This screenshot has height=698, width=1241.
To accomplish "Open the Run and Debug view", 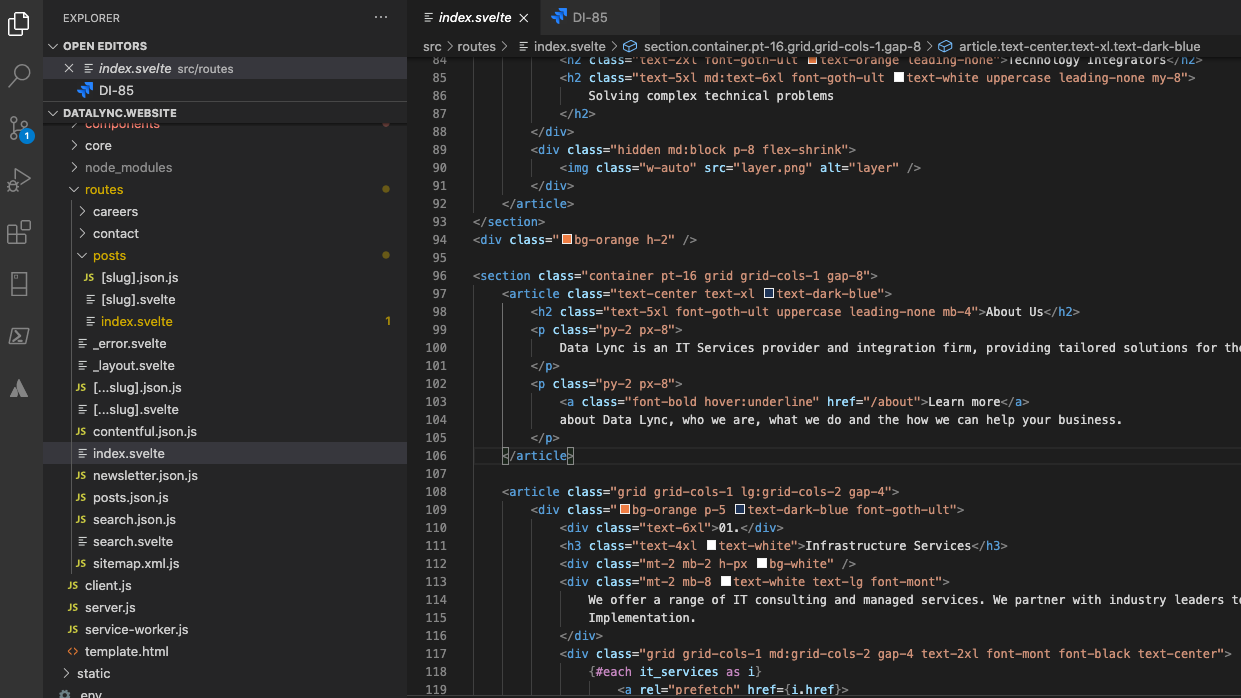I will point(19,180).
